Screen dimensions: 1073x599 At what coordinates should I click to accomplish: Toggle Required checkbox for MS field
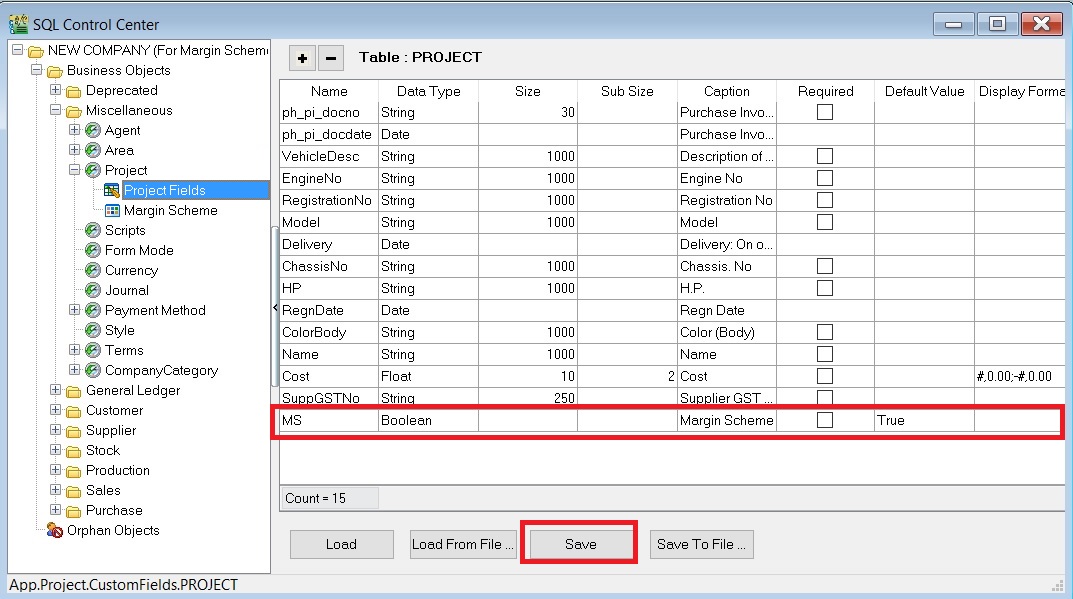[x=825, y=420]
